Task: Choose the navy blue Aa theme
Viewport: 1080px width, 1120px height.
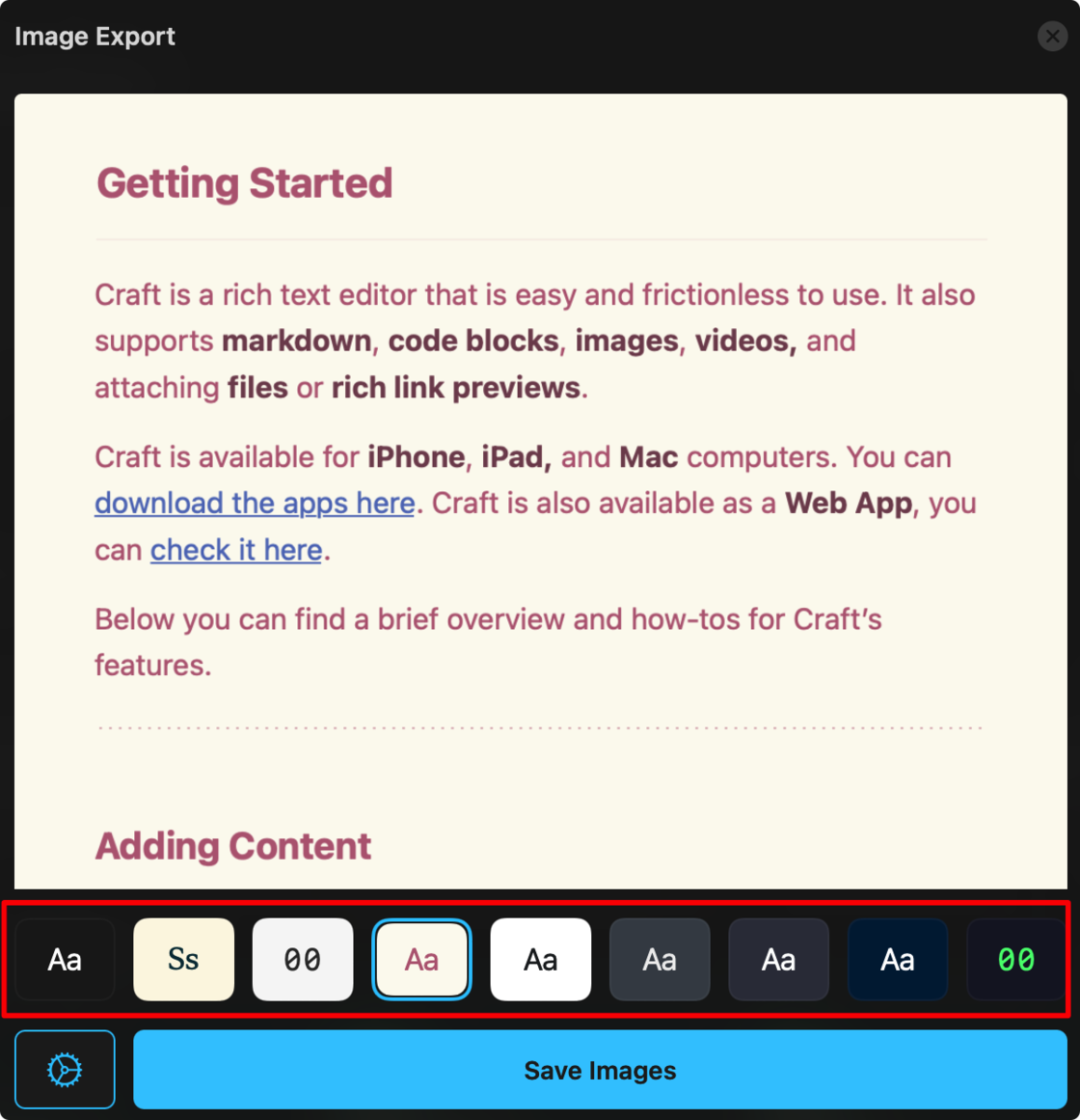Action: tap(898, 959)
